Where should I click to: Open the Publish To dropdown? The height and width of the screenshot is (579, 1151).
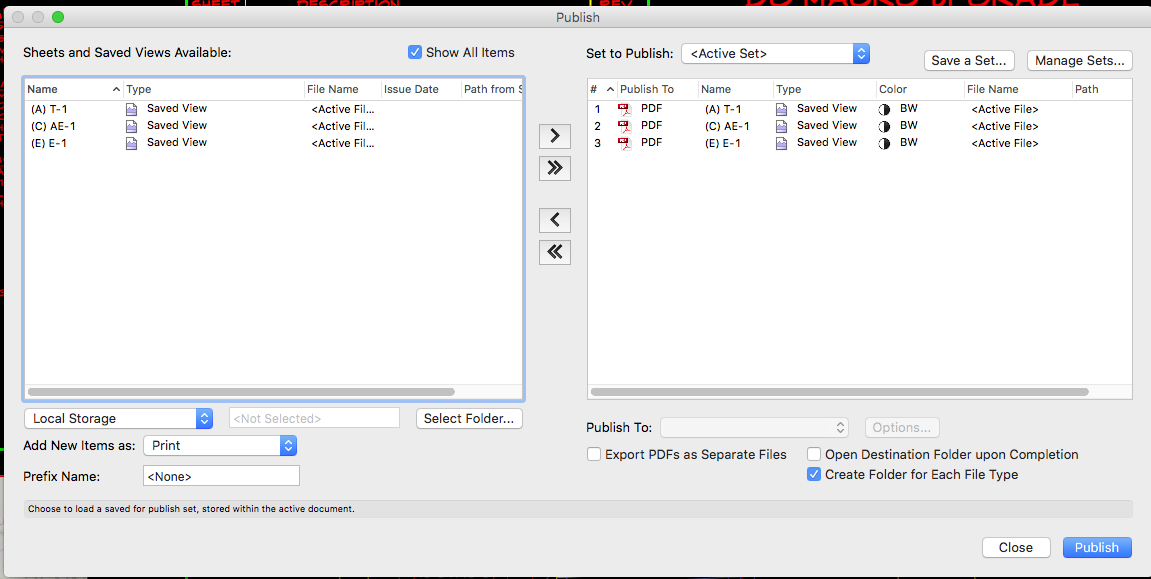757,427
